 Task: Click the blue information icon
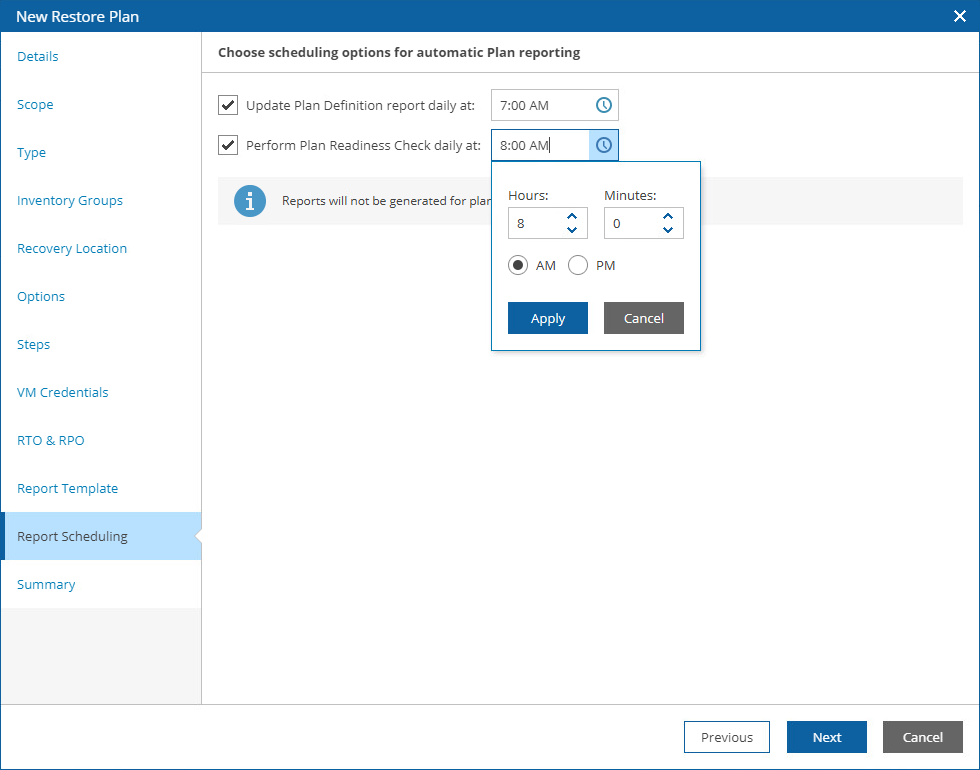pyautogui.click(x=249, y=201)
